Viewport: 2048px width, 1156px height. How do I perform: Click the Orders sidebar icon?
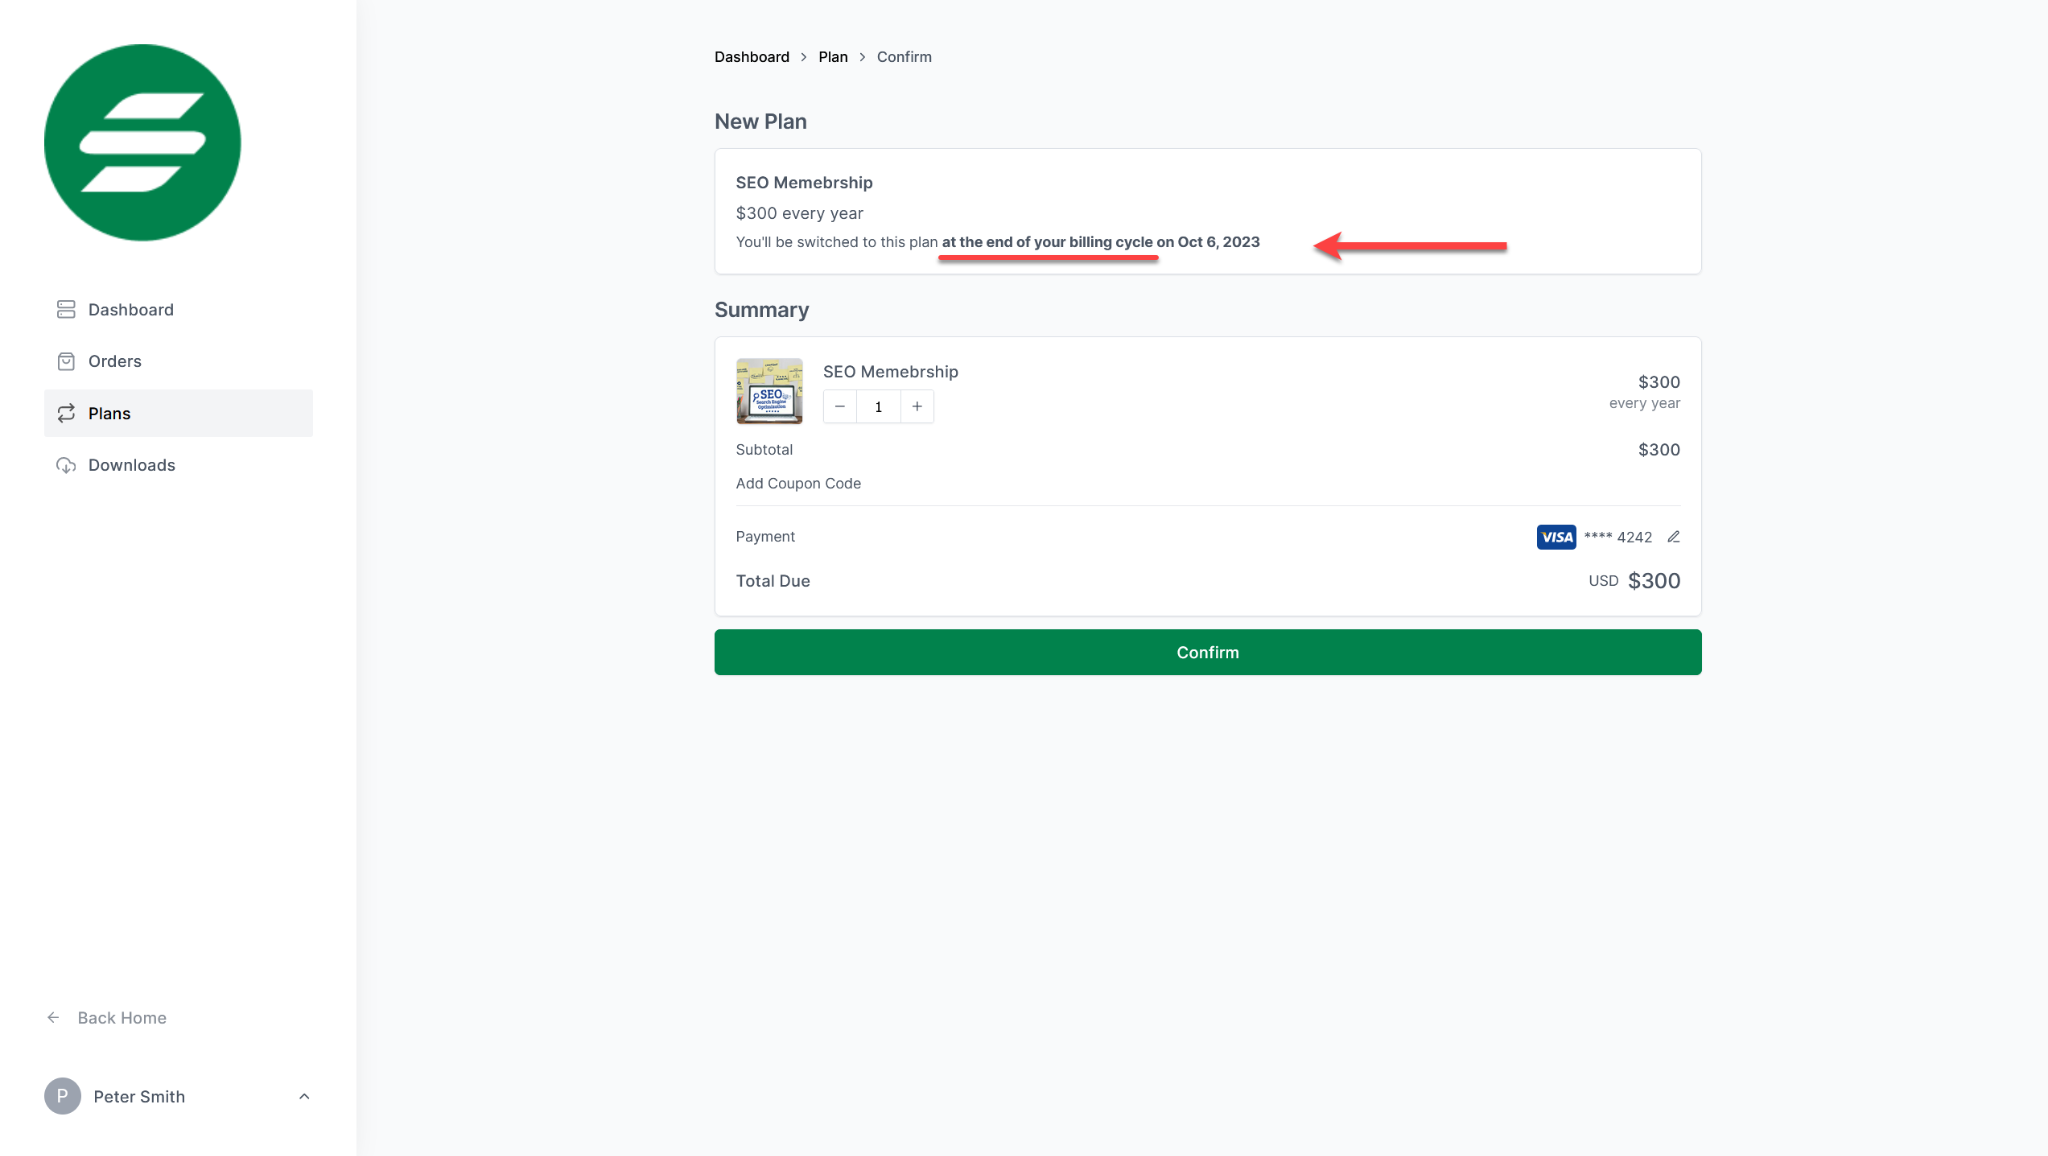tap(66, 361)
